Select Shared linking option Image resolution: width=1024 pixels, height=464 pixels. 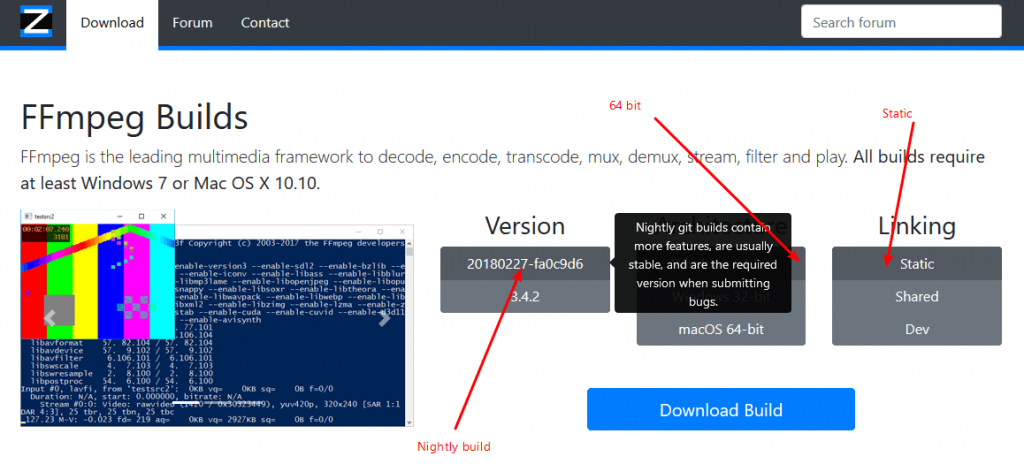point(917,297)
